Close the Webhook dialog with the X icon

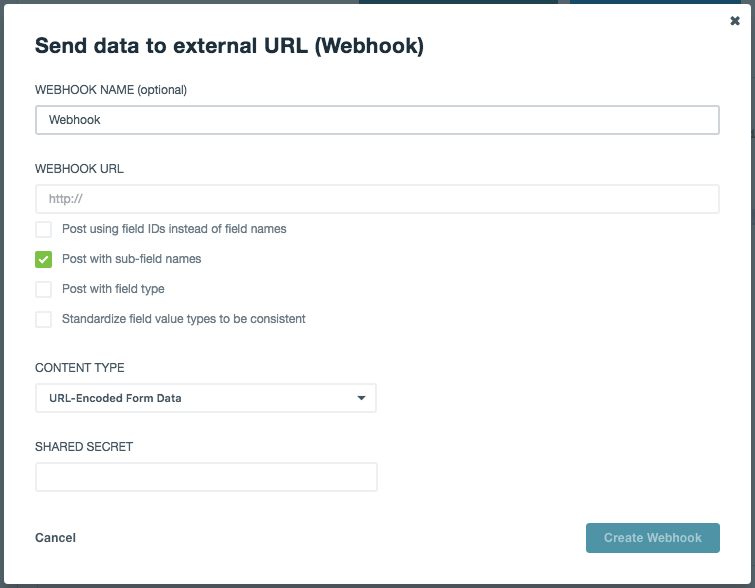[735, 21]
